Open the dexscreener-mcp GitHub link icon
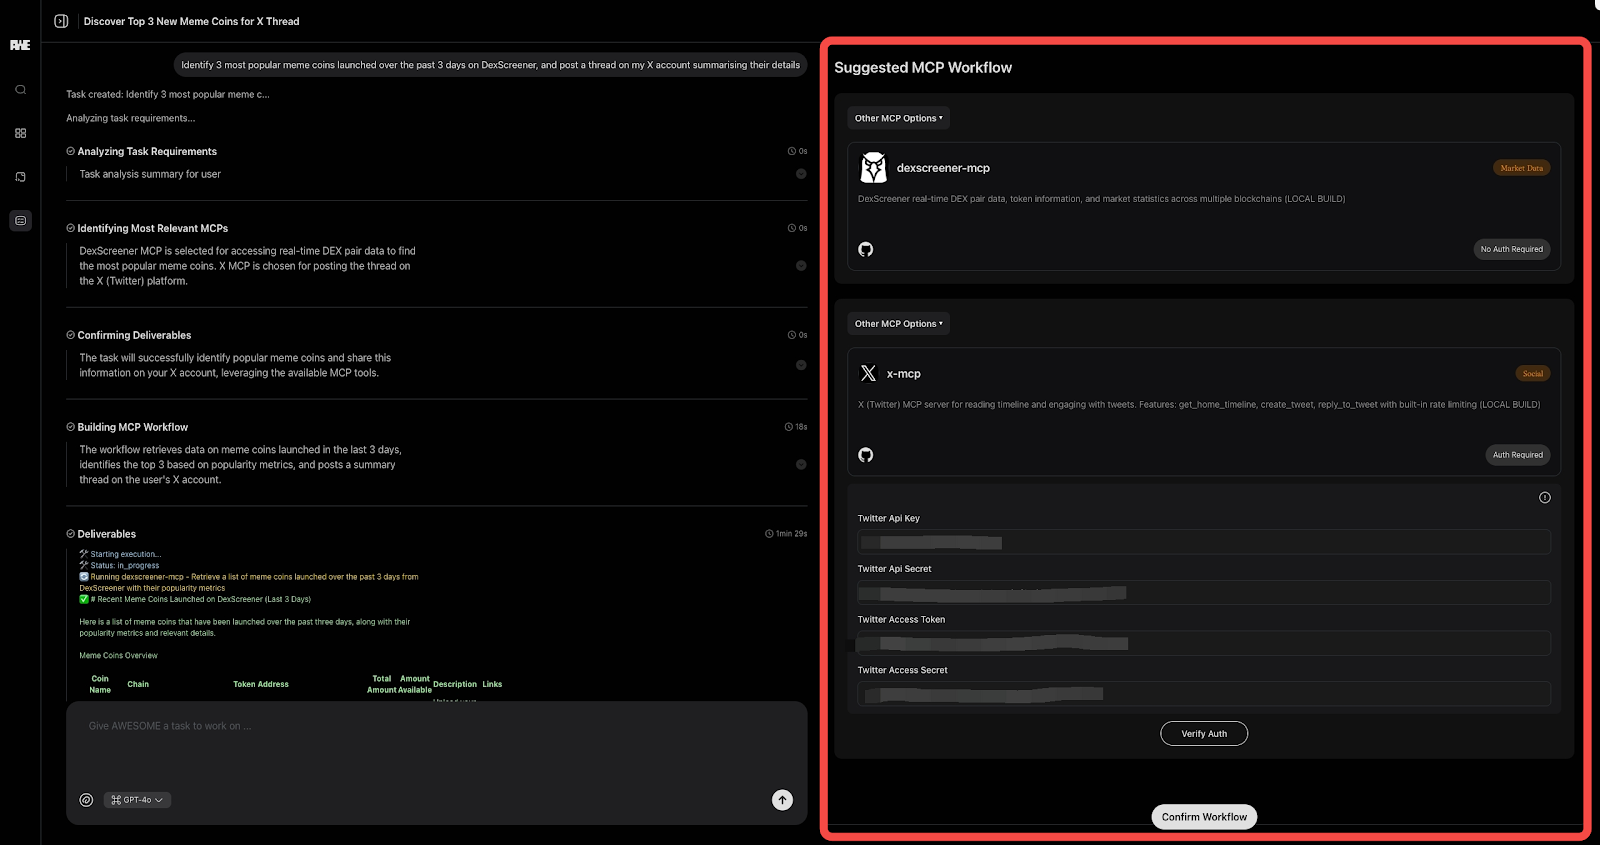This screenshot has width=1600, height=845. click(x=866, y=249)
